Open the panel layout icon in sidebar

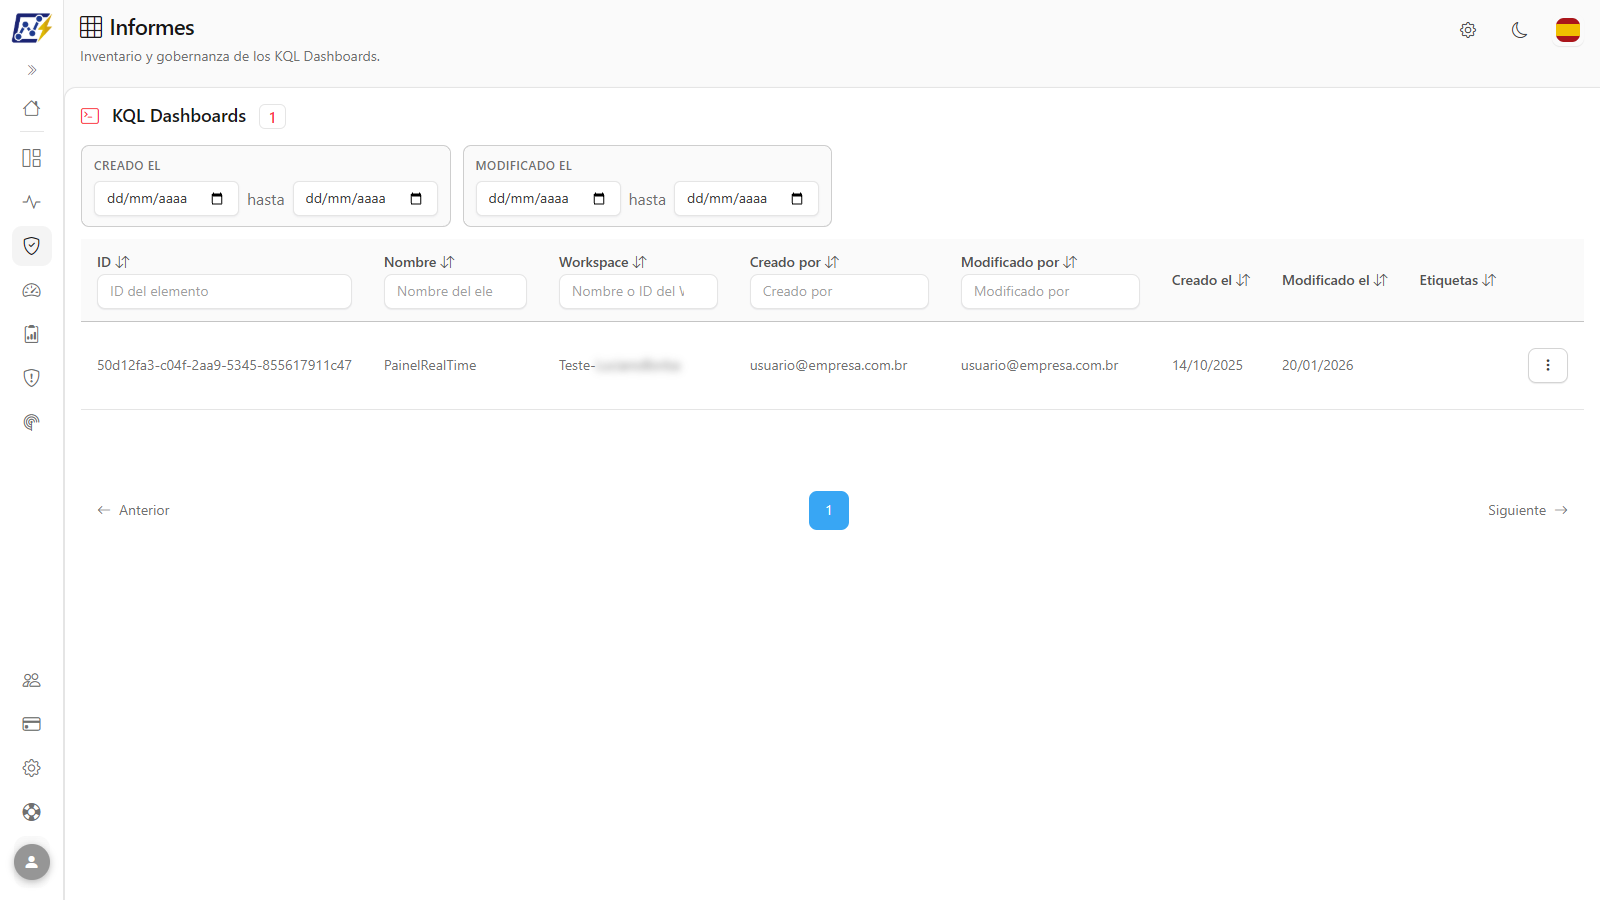(x=32, y=158)
